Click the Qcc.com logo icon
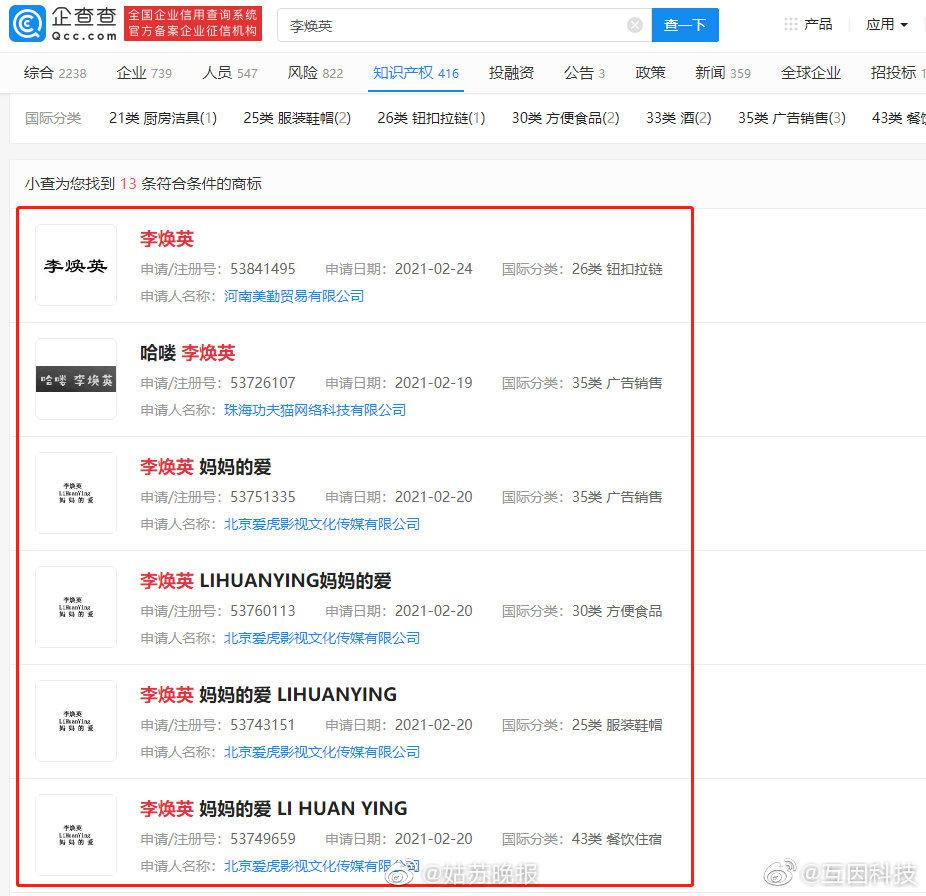This screenshot has height=896, width=926. (x=27, y=24)
